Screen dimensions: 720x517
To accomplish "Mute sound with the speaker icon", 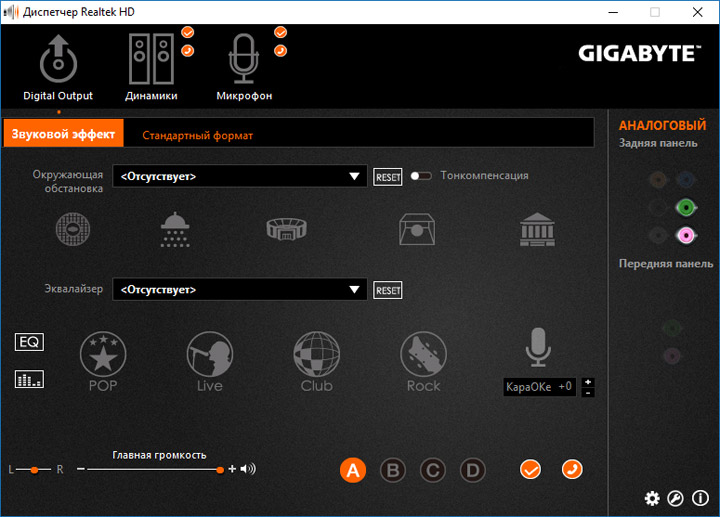I will tap(248, 469).
